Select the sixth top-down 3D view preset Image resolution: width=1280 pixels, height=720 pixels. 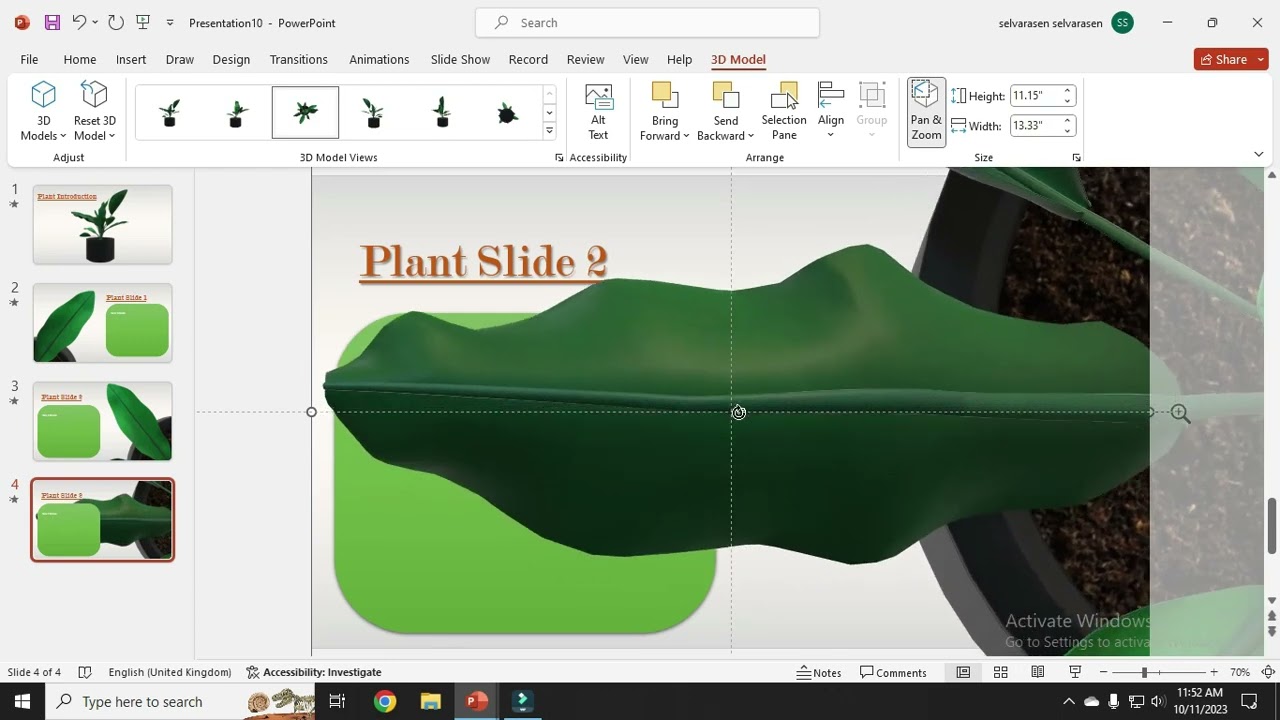click(x=508, y=112)
